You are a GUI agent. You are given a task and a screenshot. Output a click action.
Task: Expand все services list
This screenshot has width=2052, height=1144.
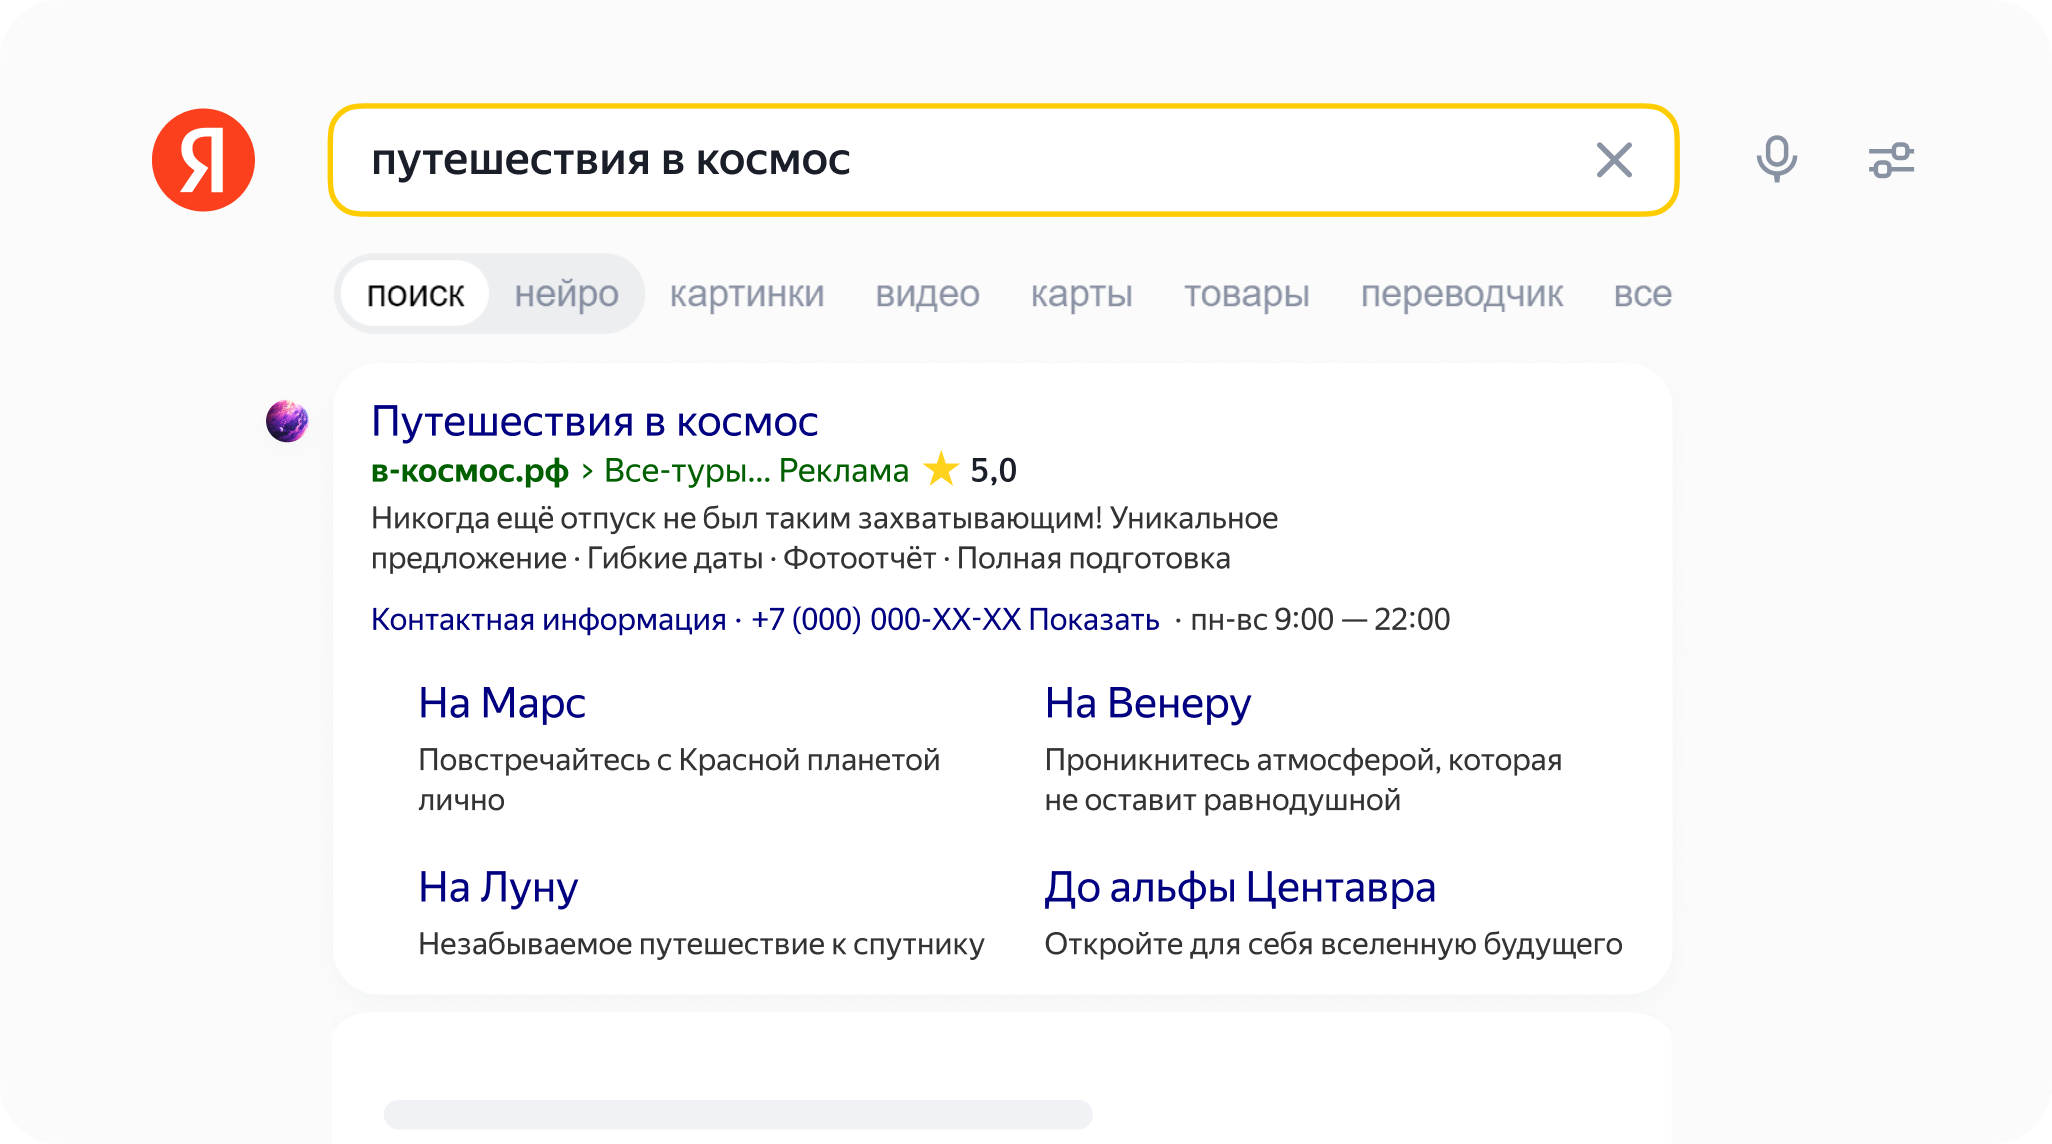[1642, 294]
